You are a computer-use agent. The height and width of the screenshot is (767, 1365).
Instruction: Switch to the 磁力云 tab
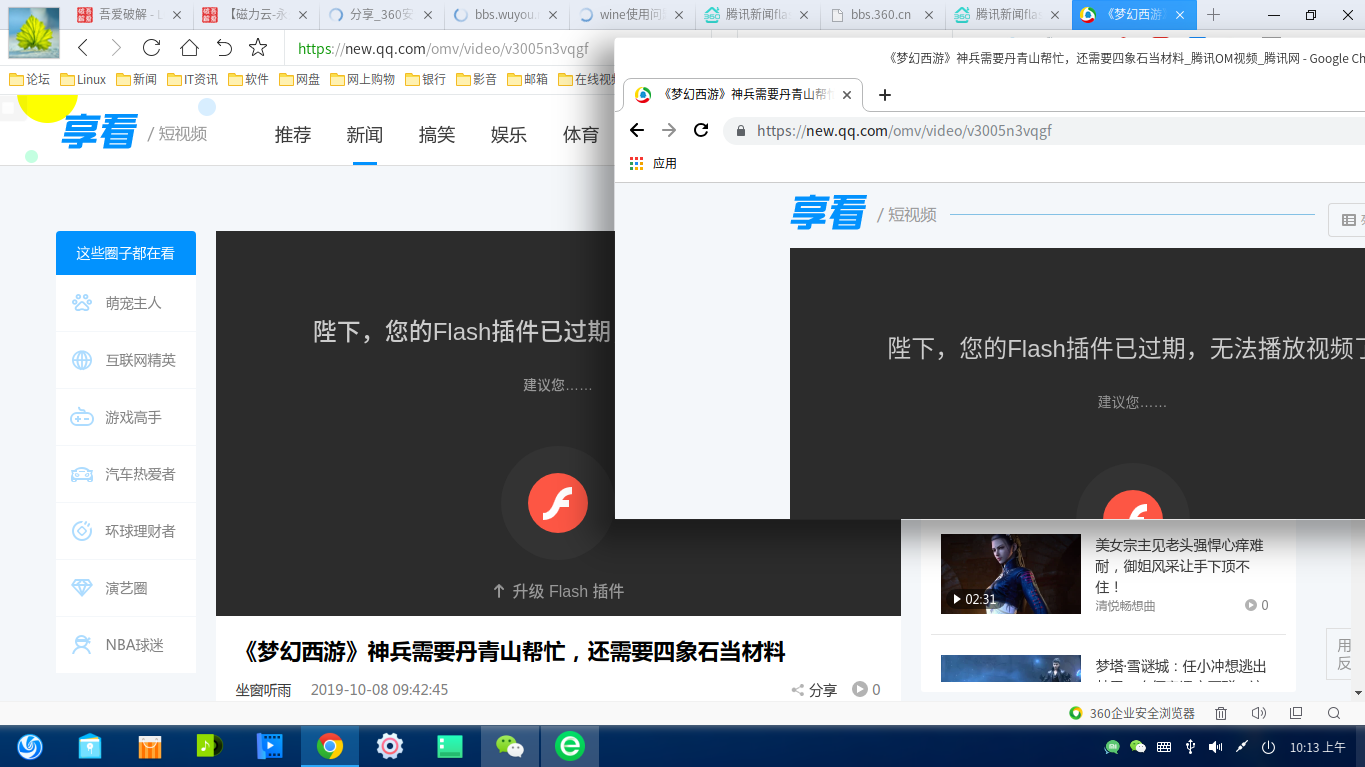(256, 15)
